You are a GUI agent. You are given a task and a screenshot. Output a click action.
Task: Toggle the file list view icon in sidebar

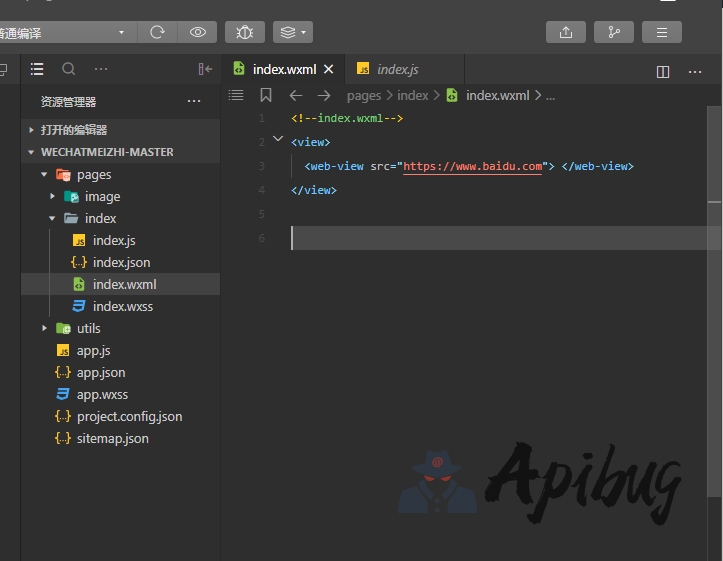[x=37, y=69]
